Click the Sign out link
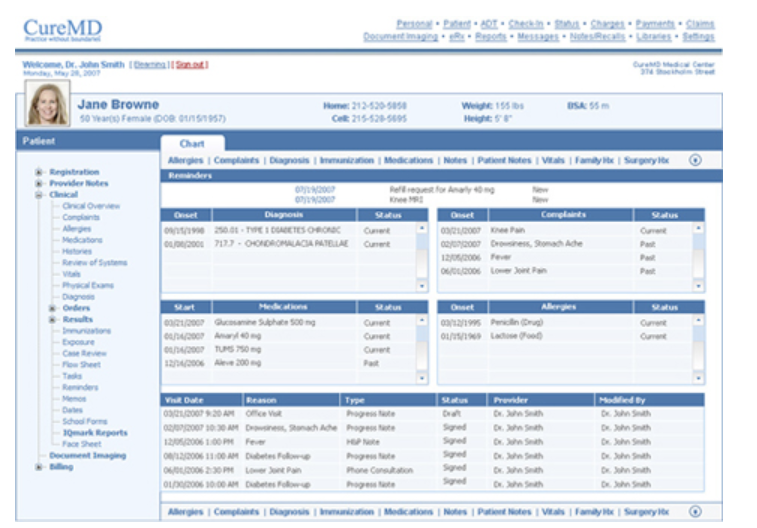 click(190, 65)
